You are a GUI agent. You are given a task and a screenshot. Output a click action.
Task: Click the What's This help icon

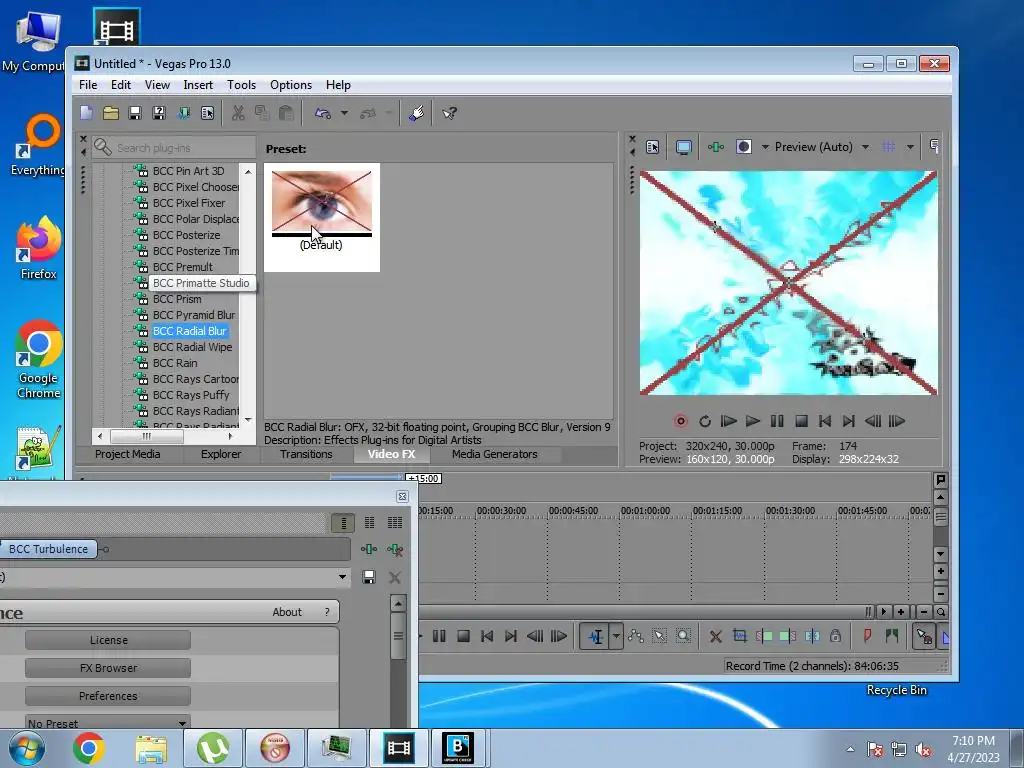coord(449,113)
